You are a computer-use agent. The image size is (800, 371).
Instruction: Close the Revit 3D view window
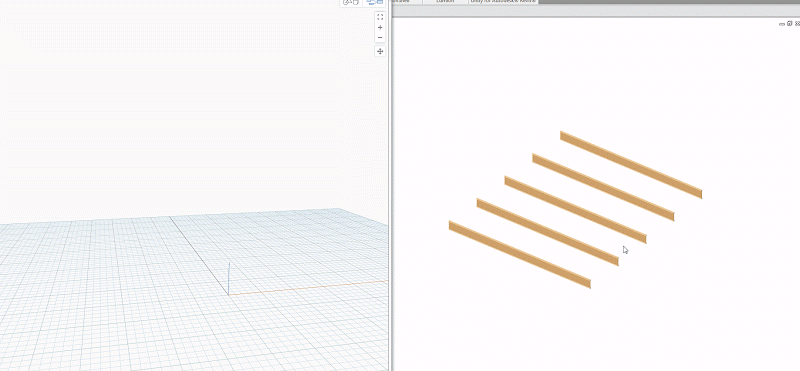pos(797,23)
